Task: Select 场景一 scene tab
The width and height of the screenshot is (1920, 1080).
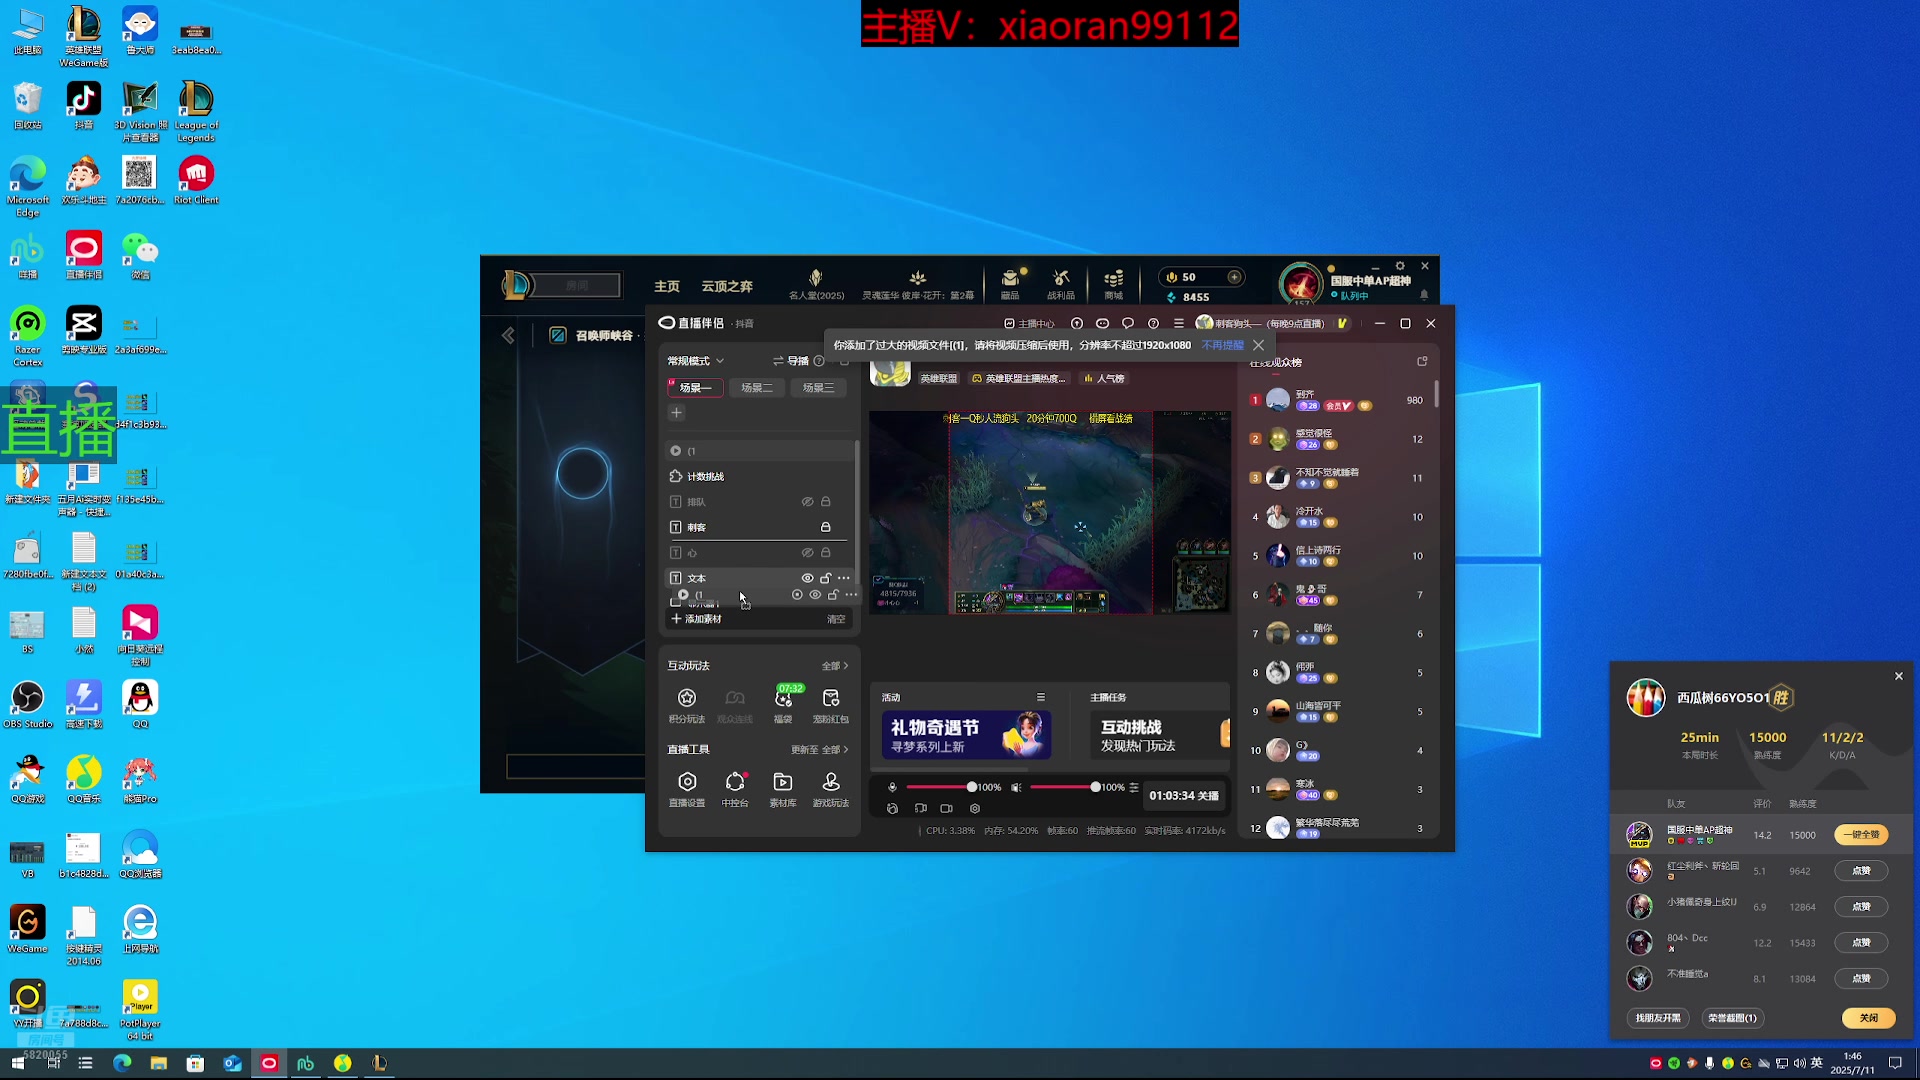Action: point(695,388)
